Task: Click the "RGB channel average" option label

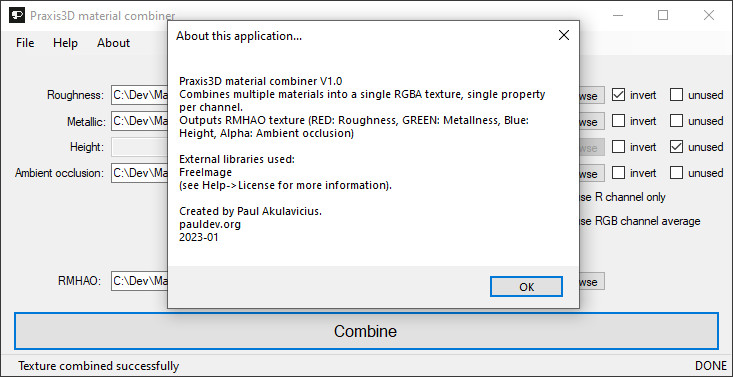Action: [647, 221]
